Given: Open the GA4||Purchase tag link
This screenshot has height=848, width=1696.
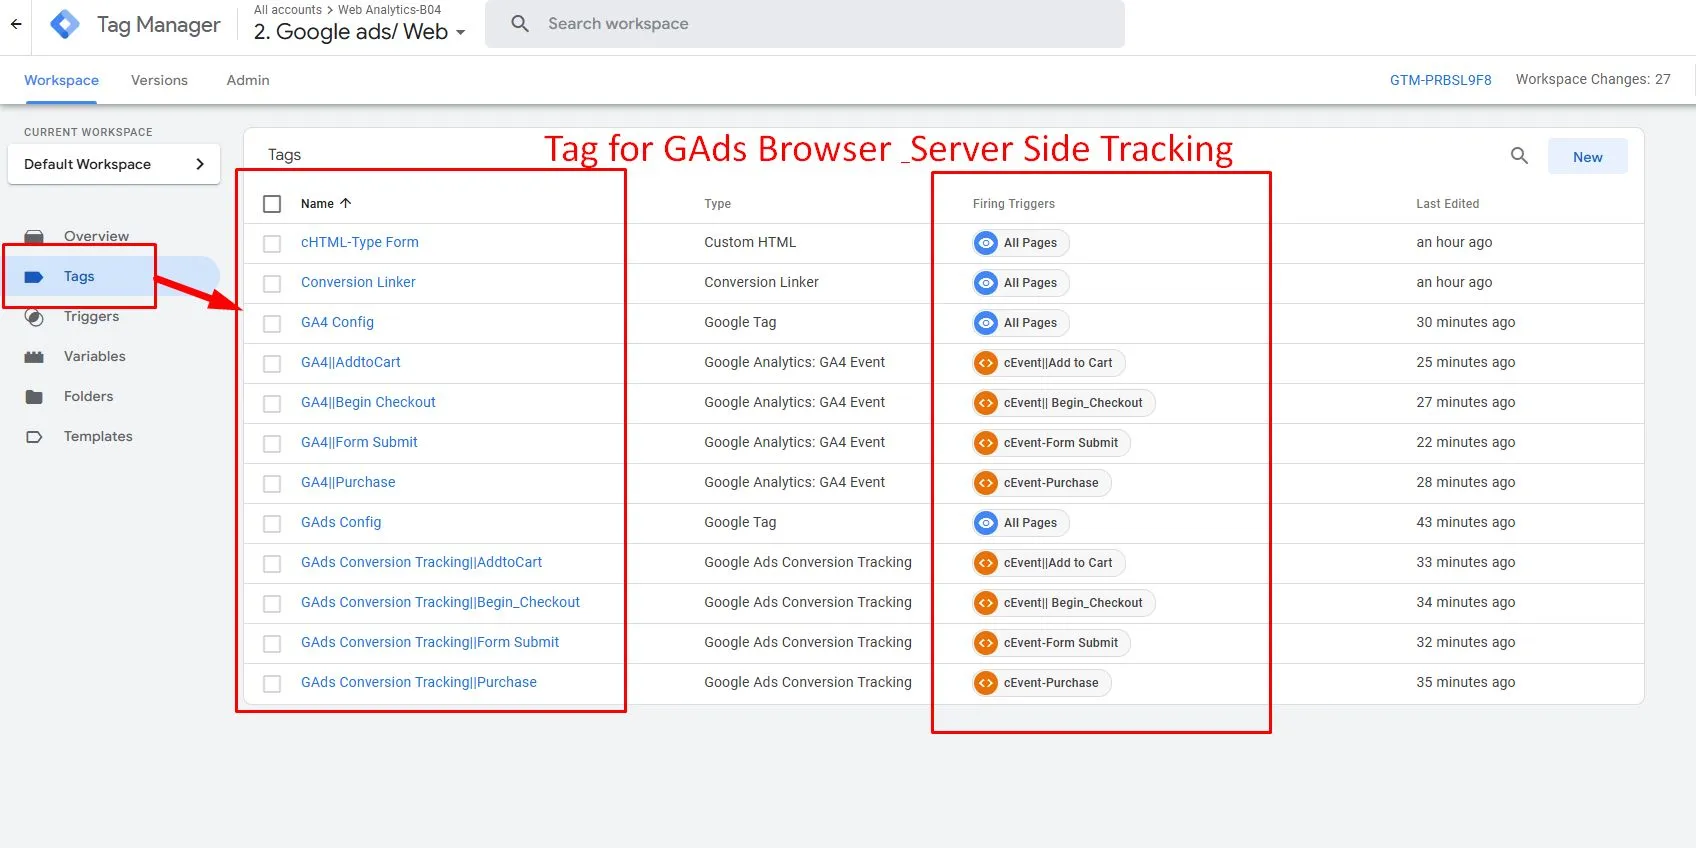Looking at the screenshot, I should [348, 482].
